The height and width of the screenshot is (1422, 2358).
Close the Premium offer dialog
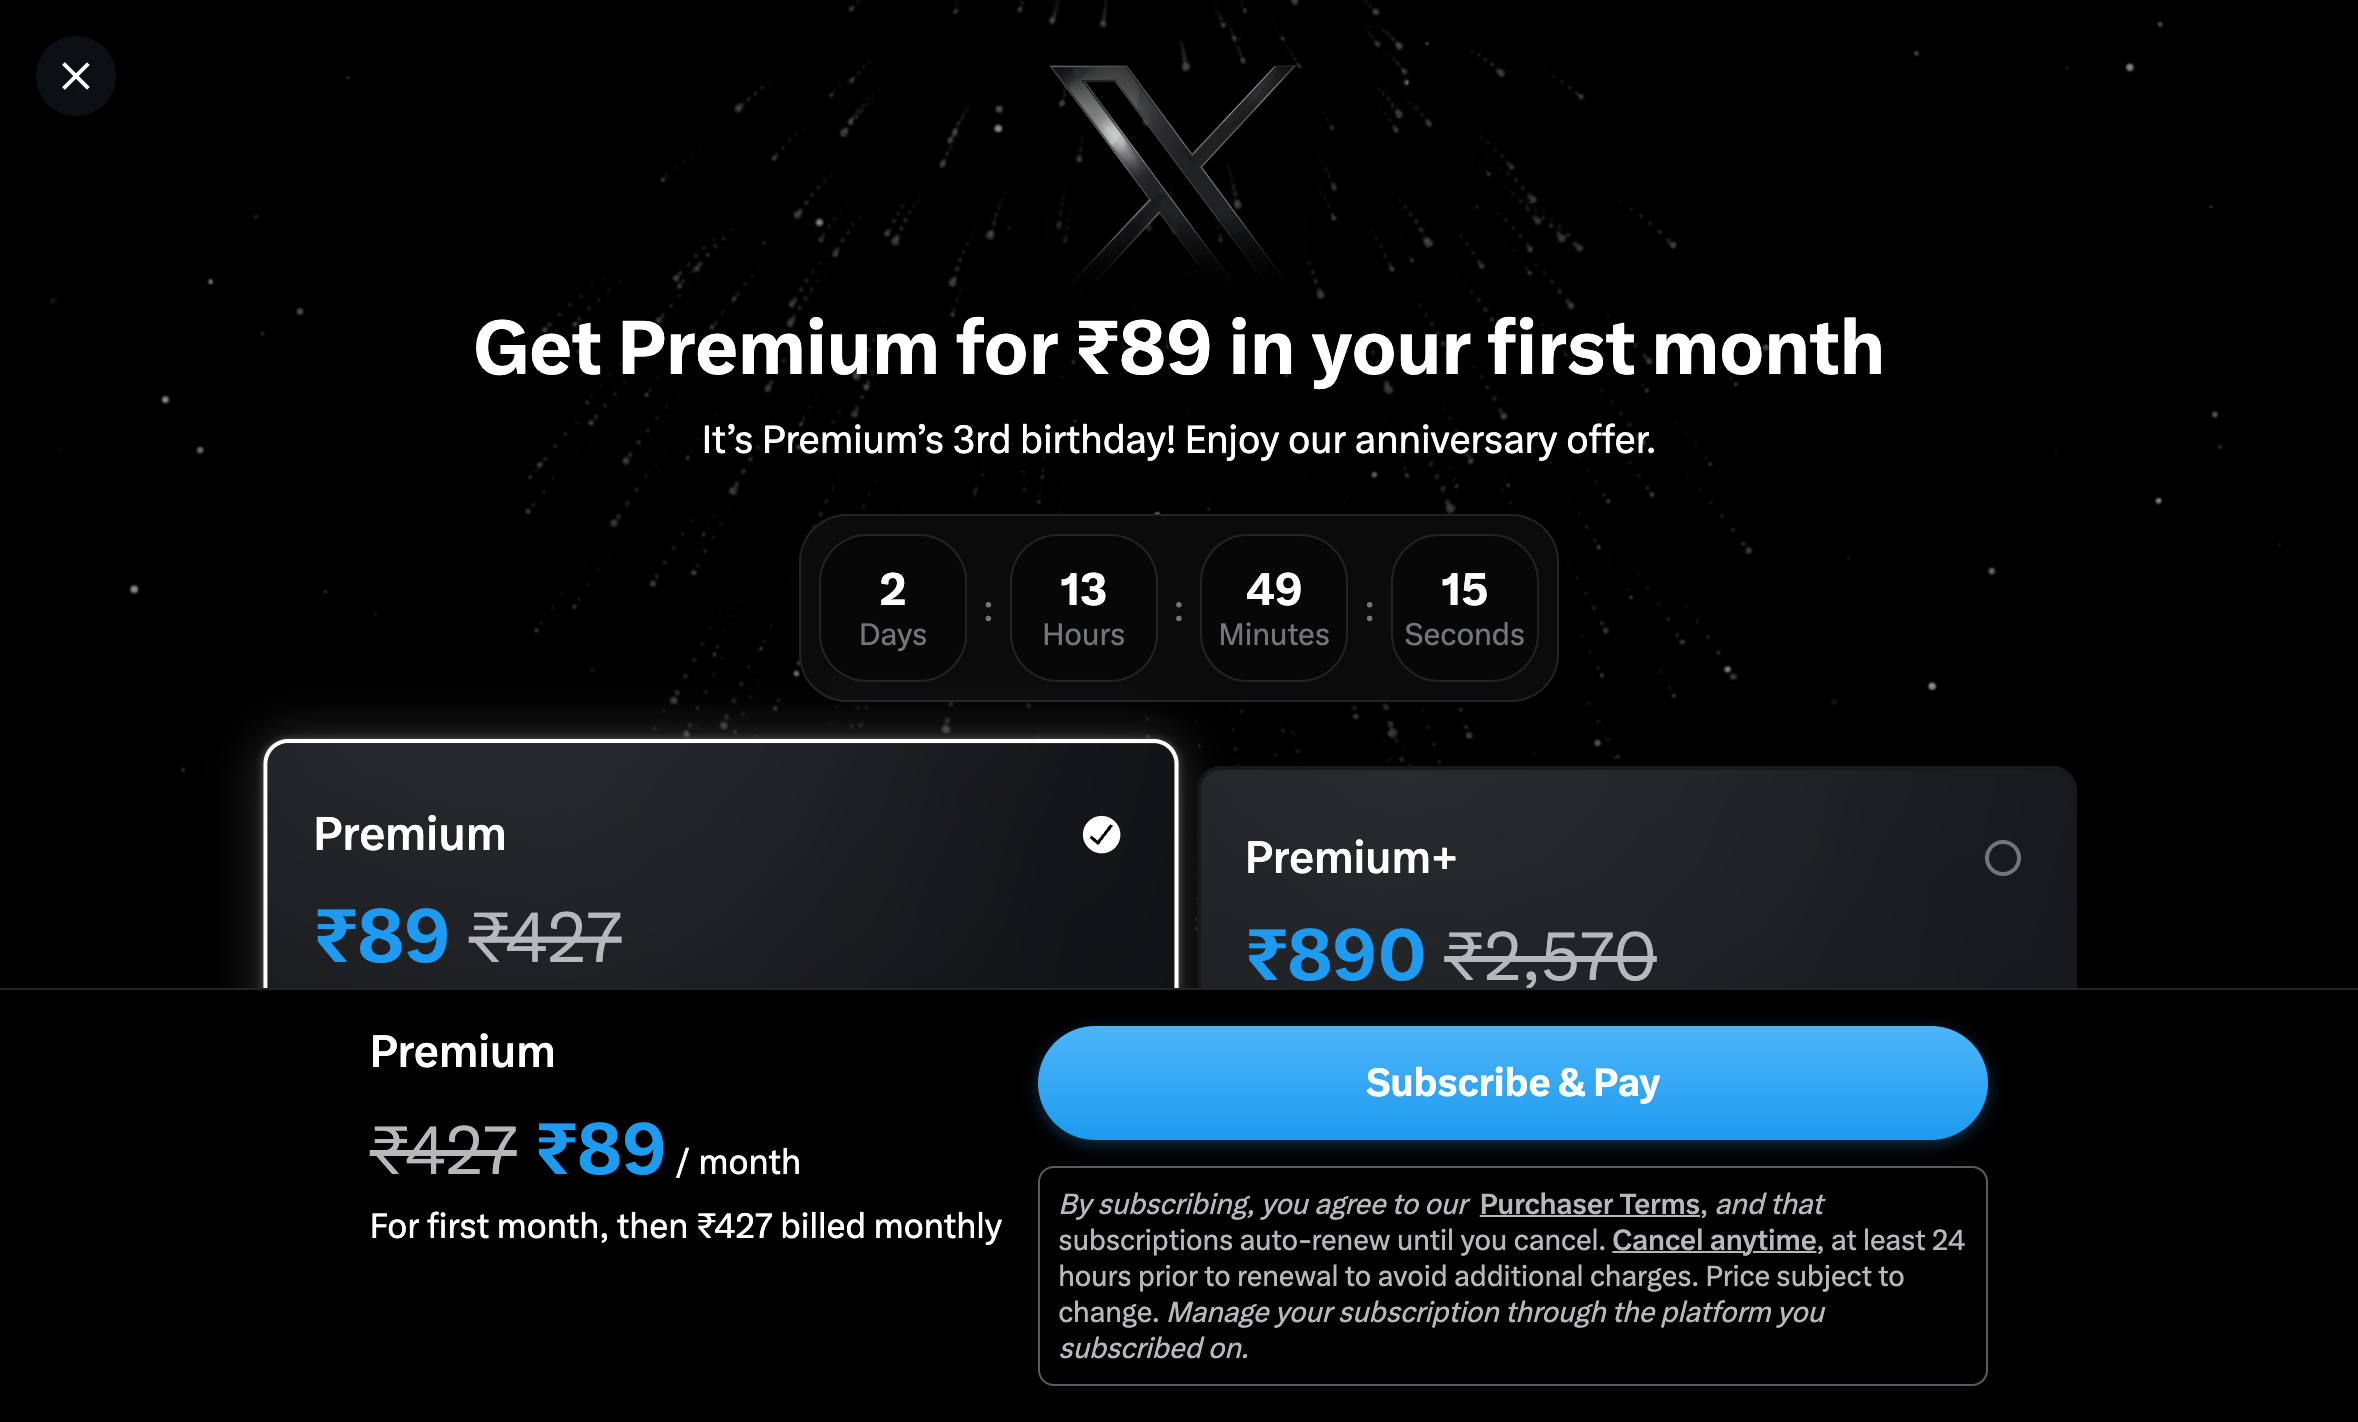click(x=76, y=76)
